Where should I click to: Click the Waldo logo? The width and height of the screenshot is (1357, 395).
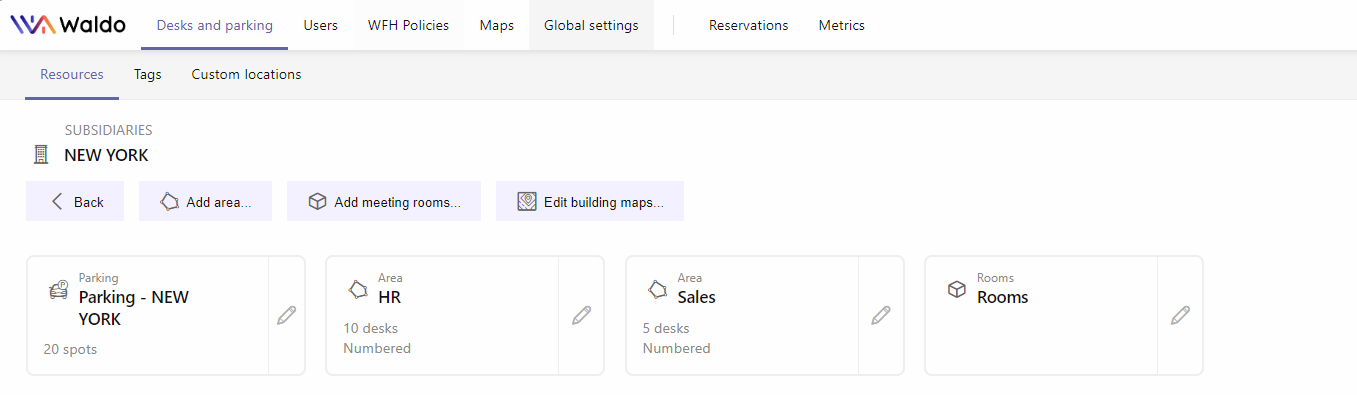tap(68, 25)
